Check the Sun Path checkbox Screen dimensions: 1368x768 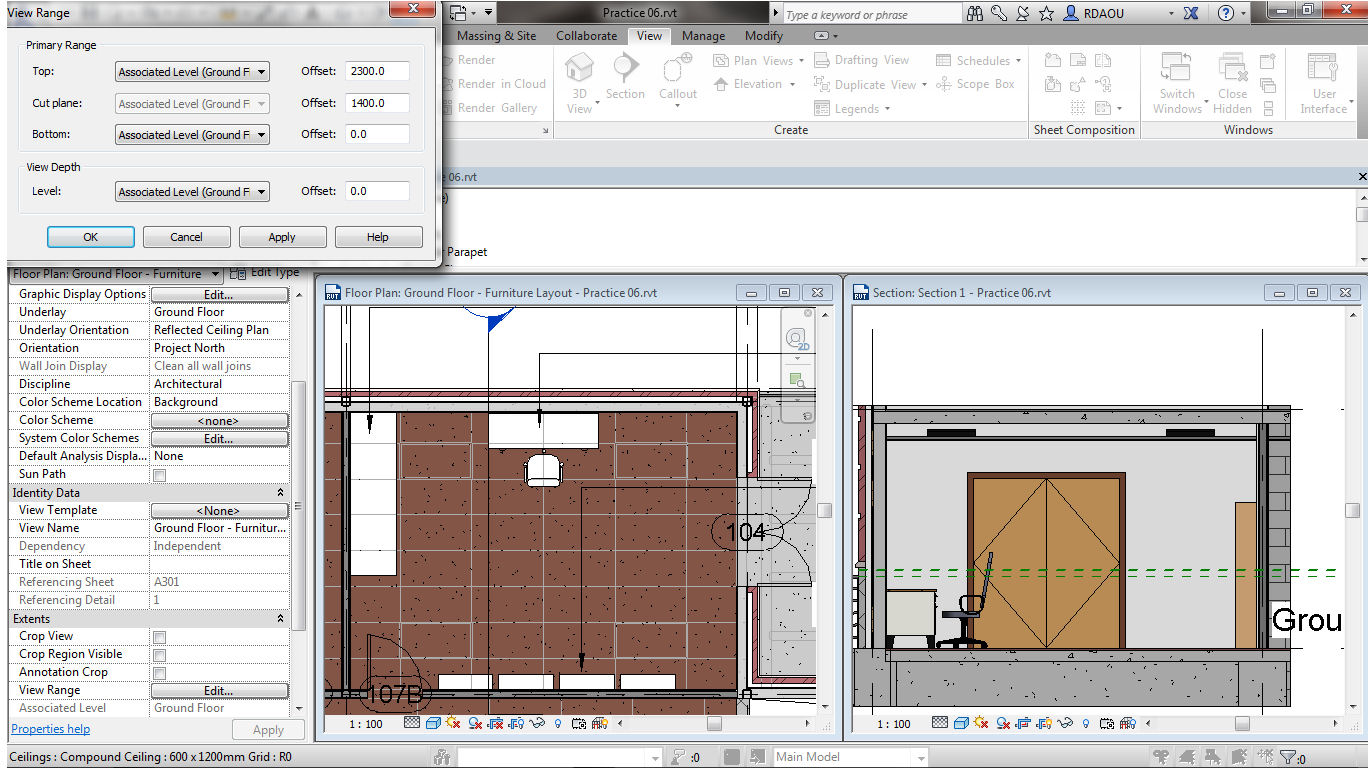pyautogui.click(x=160, y=475)
